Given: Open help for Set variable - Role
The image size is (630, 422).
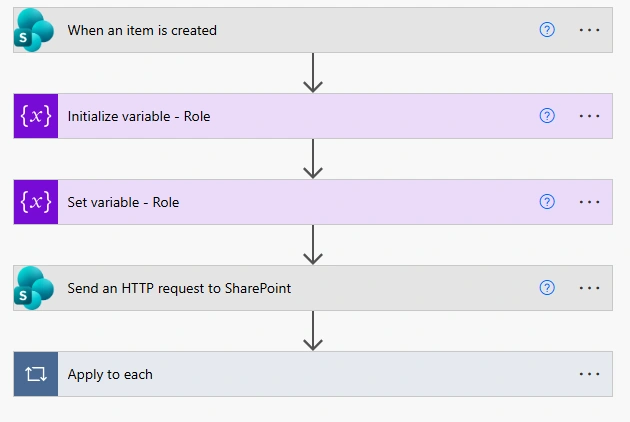Looking at the screenshot, I should [547, 202].
